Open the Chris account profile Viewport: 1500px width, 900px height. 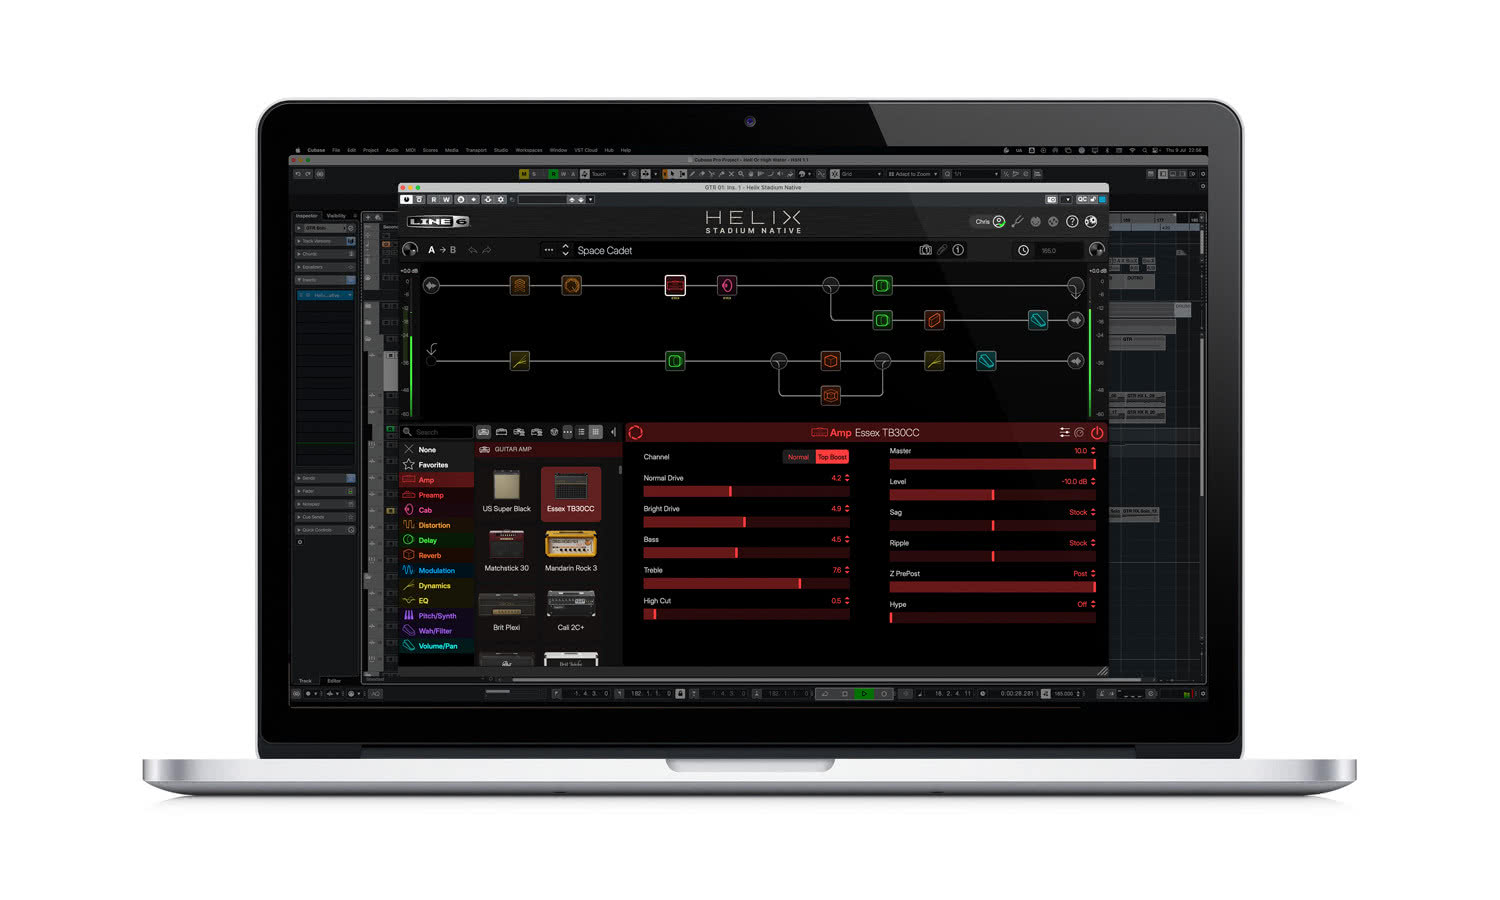tap(990, 222)
